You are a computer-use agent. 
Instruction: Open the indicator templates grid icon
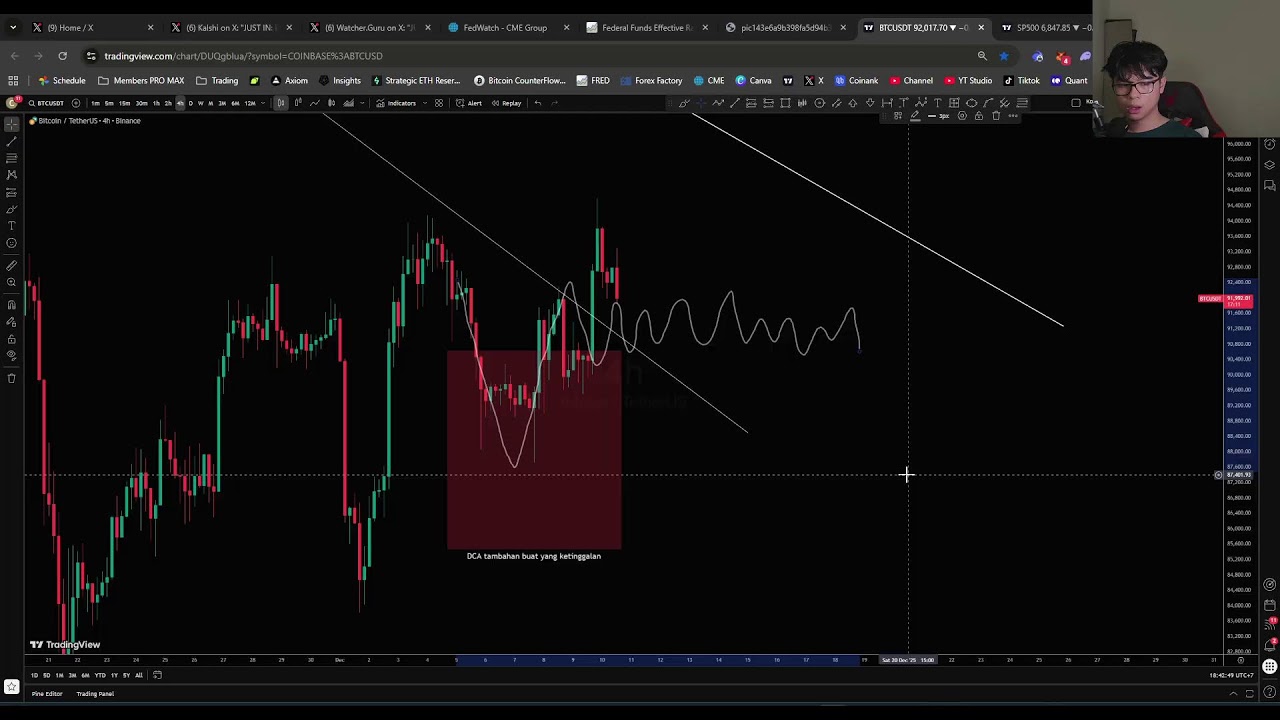pos(439,103)
